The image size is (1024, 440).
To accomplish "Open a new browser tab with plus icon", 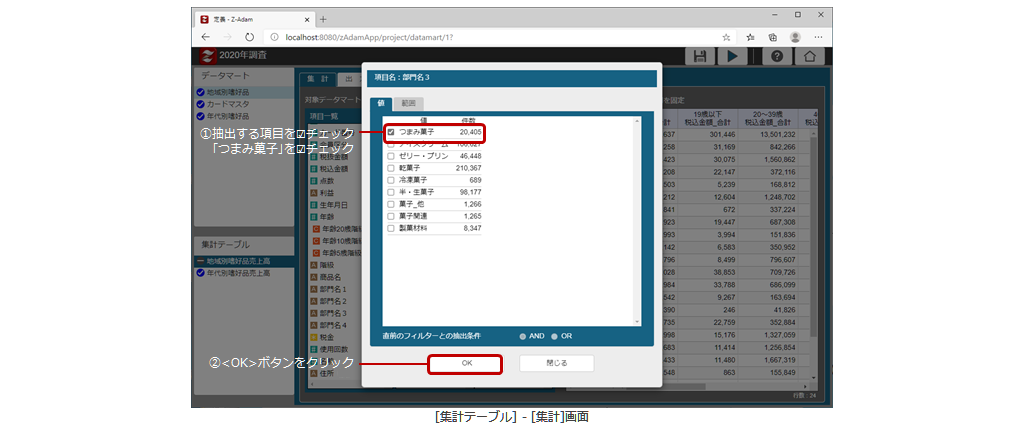I will click(323, 19).
